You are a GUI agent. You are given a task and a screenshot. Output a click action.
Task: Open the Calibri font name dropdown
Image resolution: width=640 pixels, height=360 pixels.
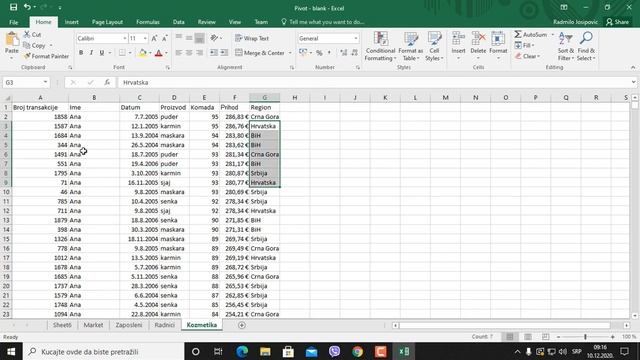point(124,38)
